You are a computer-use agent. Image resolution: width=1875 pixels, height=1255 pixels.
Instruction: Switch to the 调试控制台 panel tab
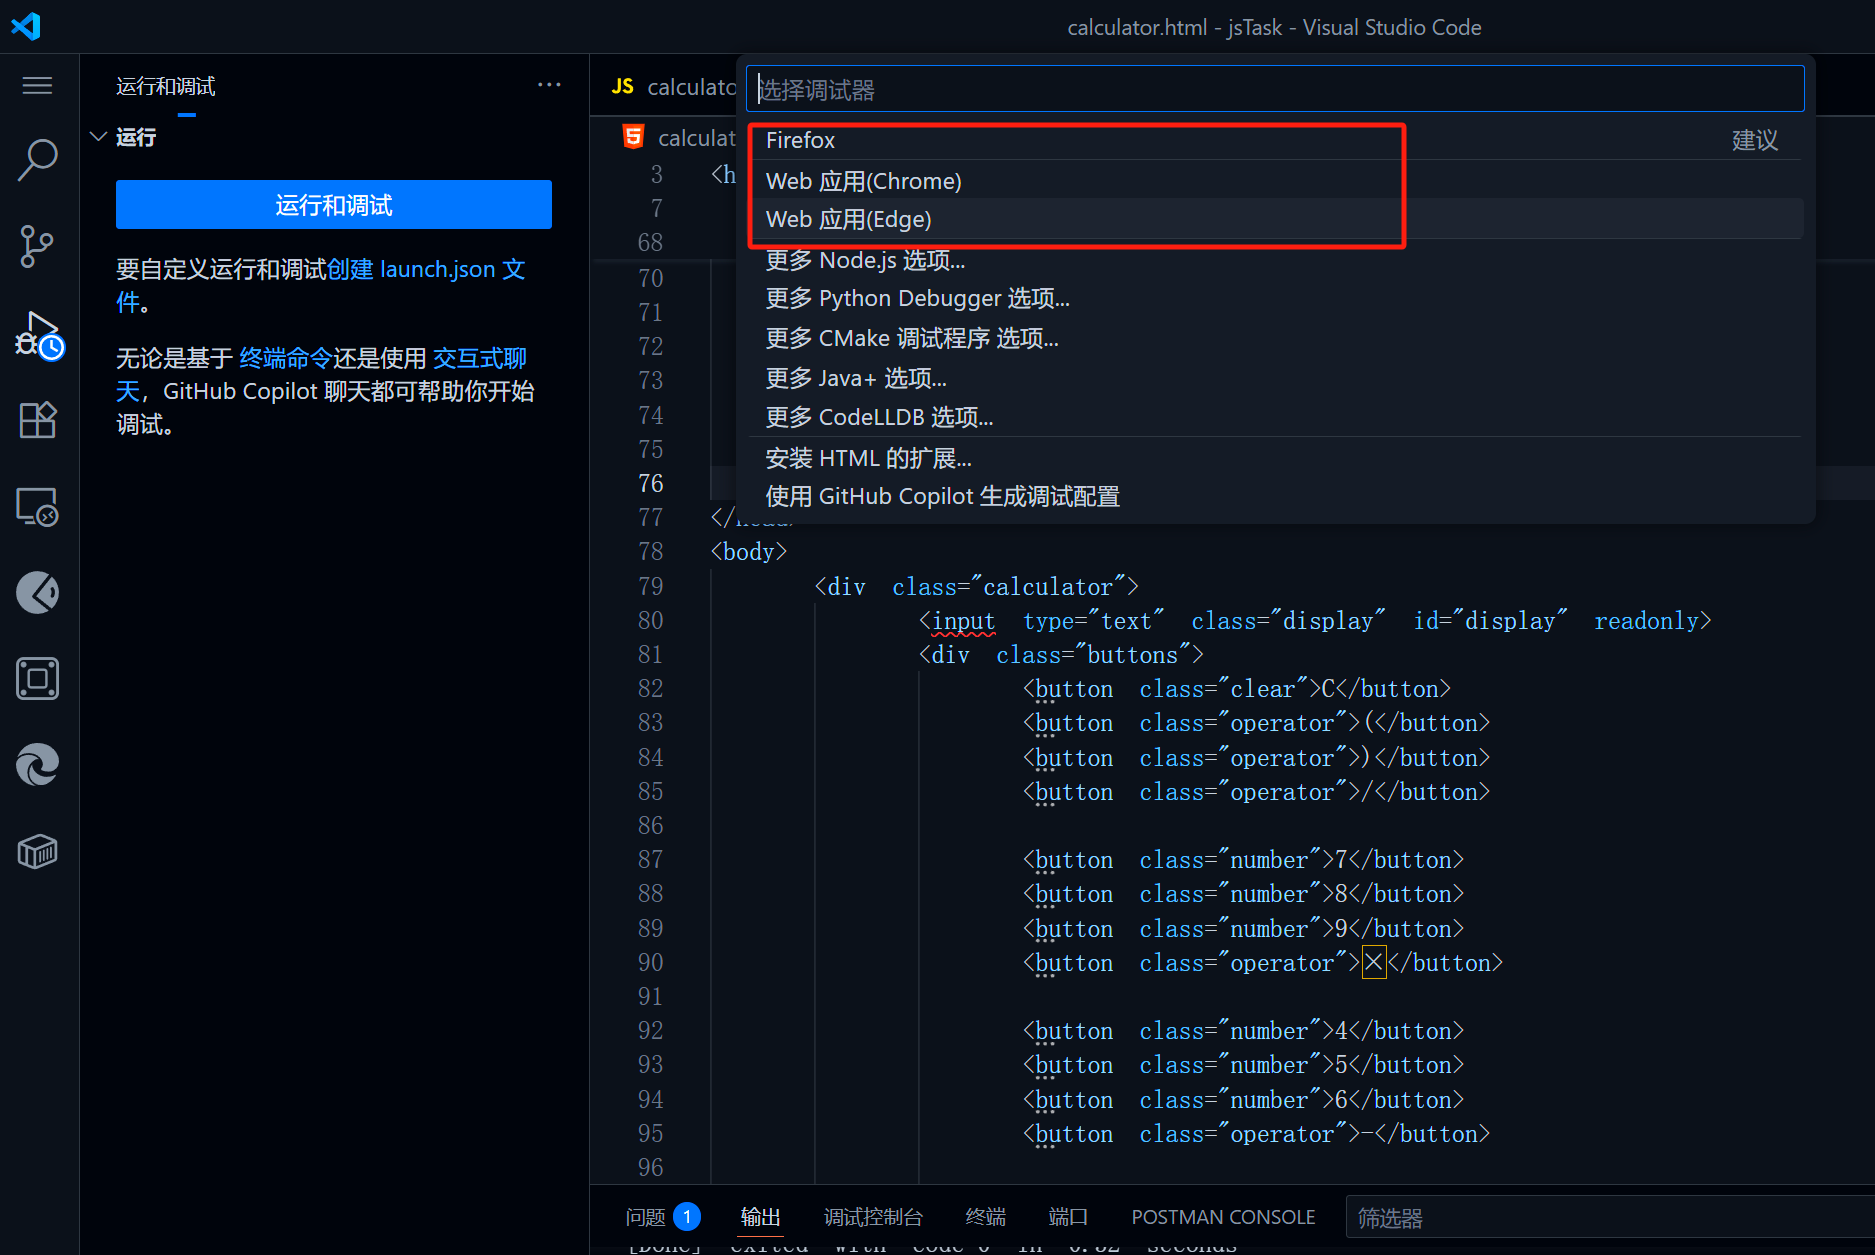click(x=873, y=1217)
